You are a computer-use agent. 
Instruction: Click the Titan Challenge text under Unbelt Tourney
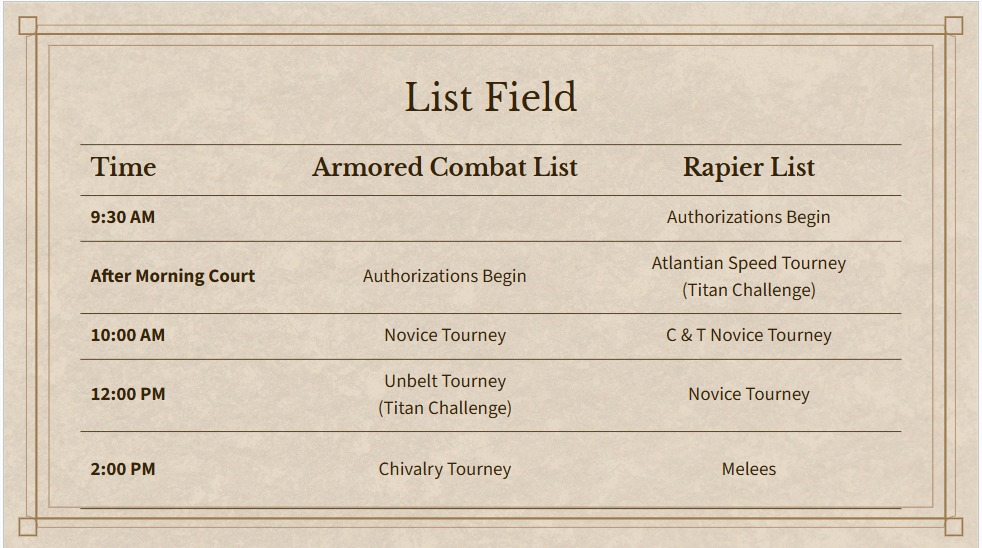pos(445,408)
